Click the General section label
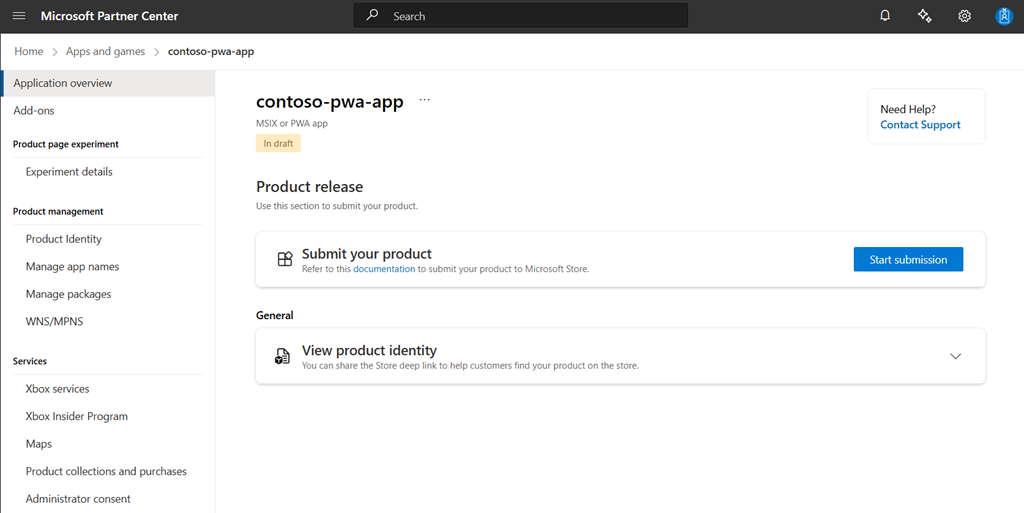Image resolution: width=1024 pixels, height=513 pixels. (275, 315)
